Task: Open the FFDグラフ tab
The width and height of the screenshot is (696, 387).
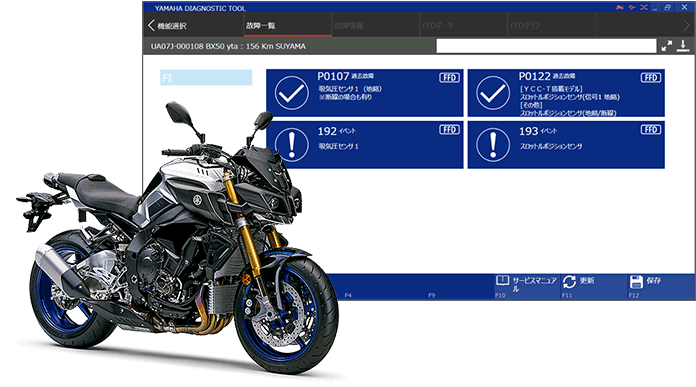Action: [551, 25]
